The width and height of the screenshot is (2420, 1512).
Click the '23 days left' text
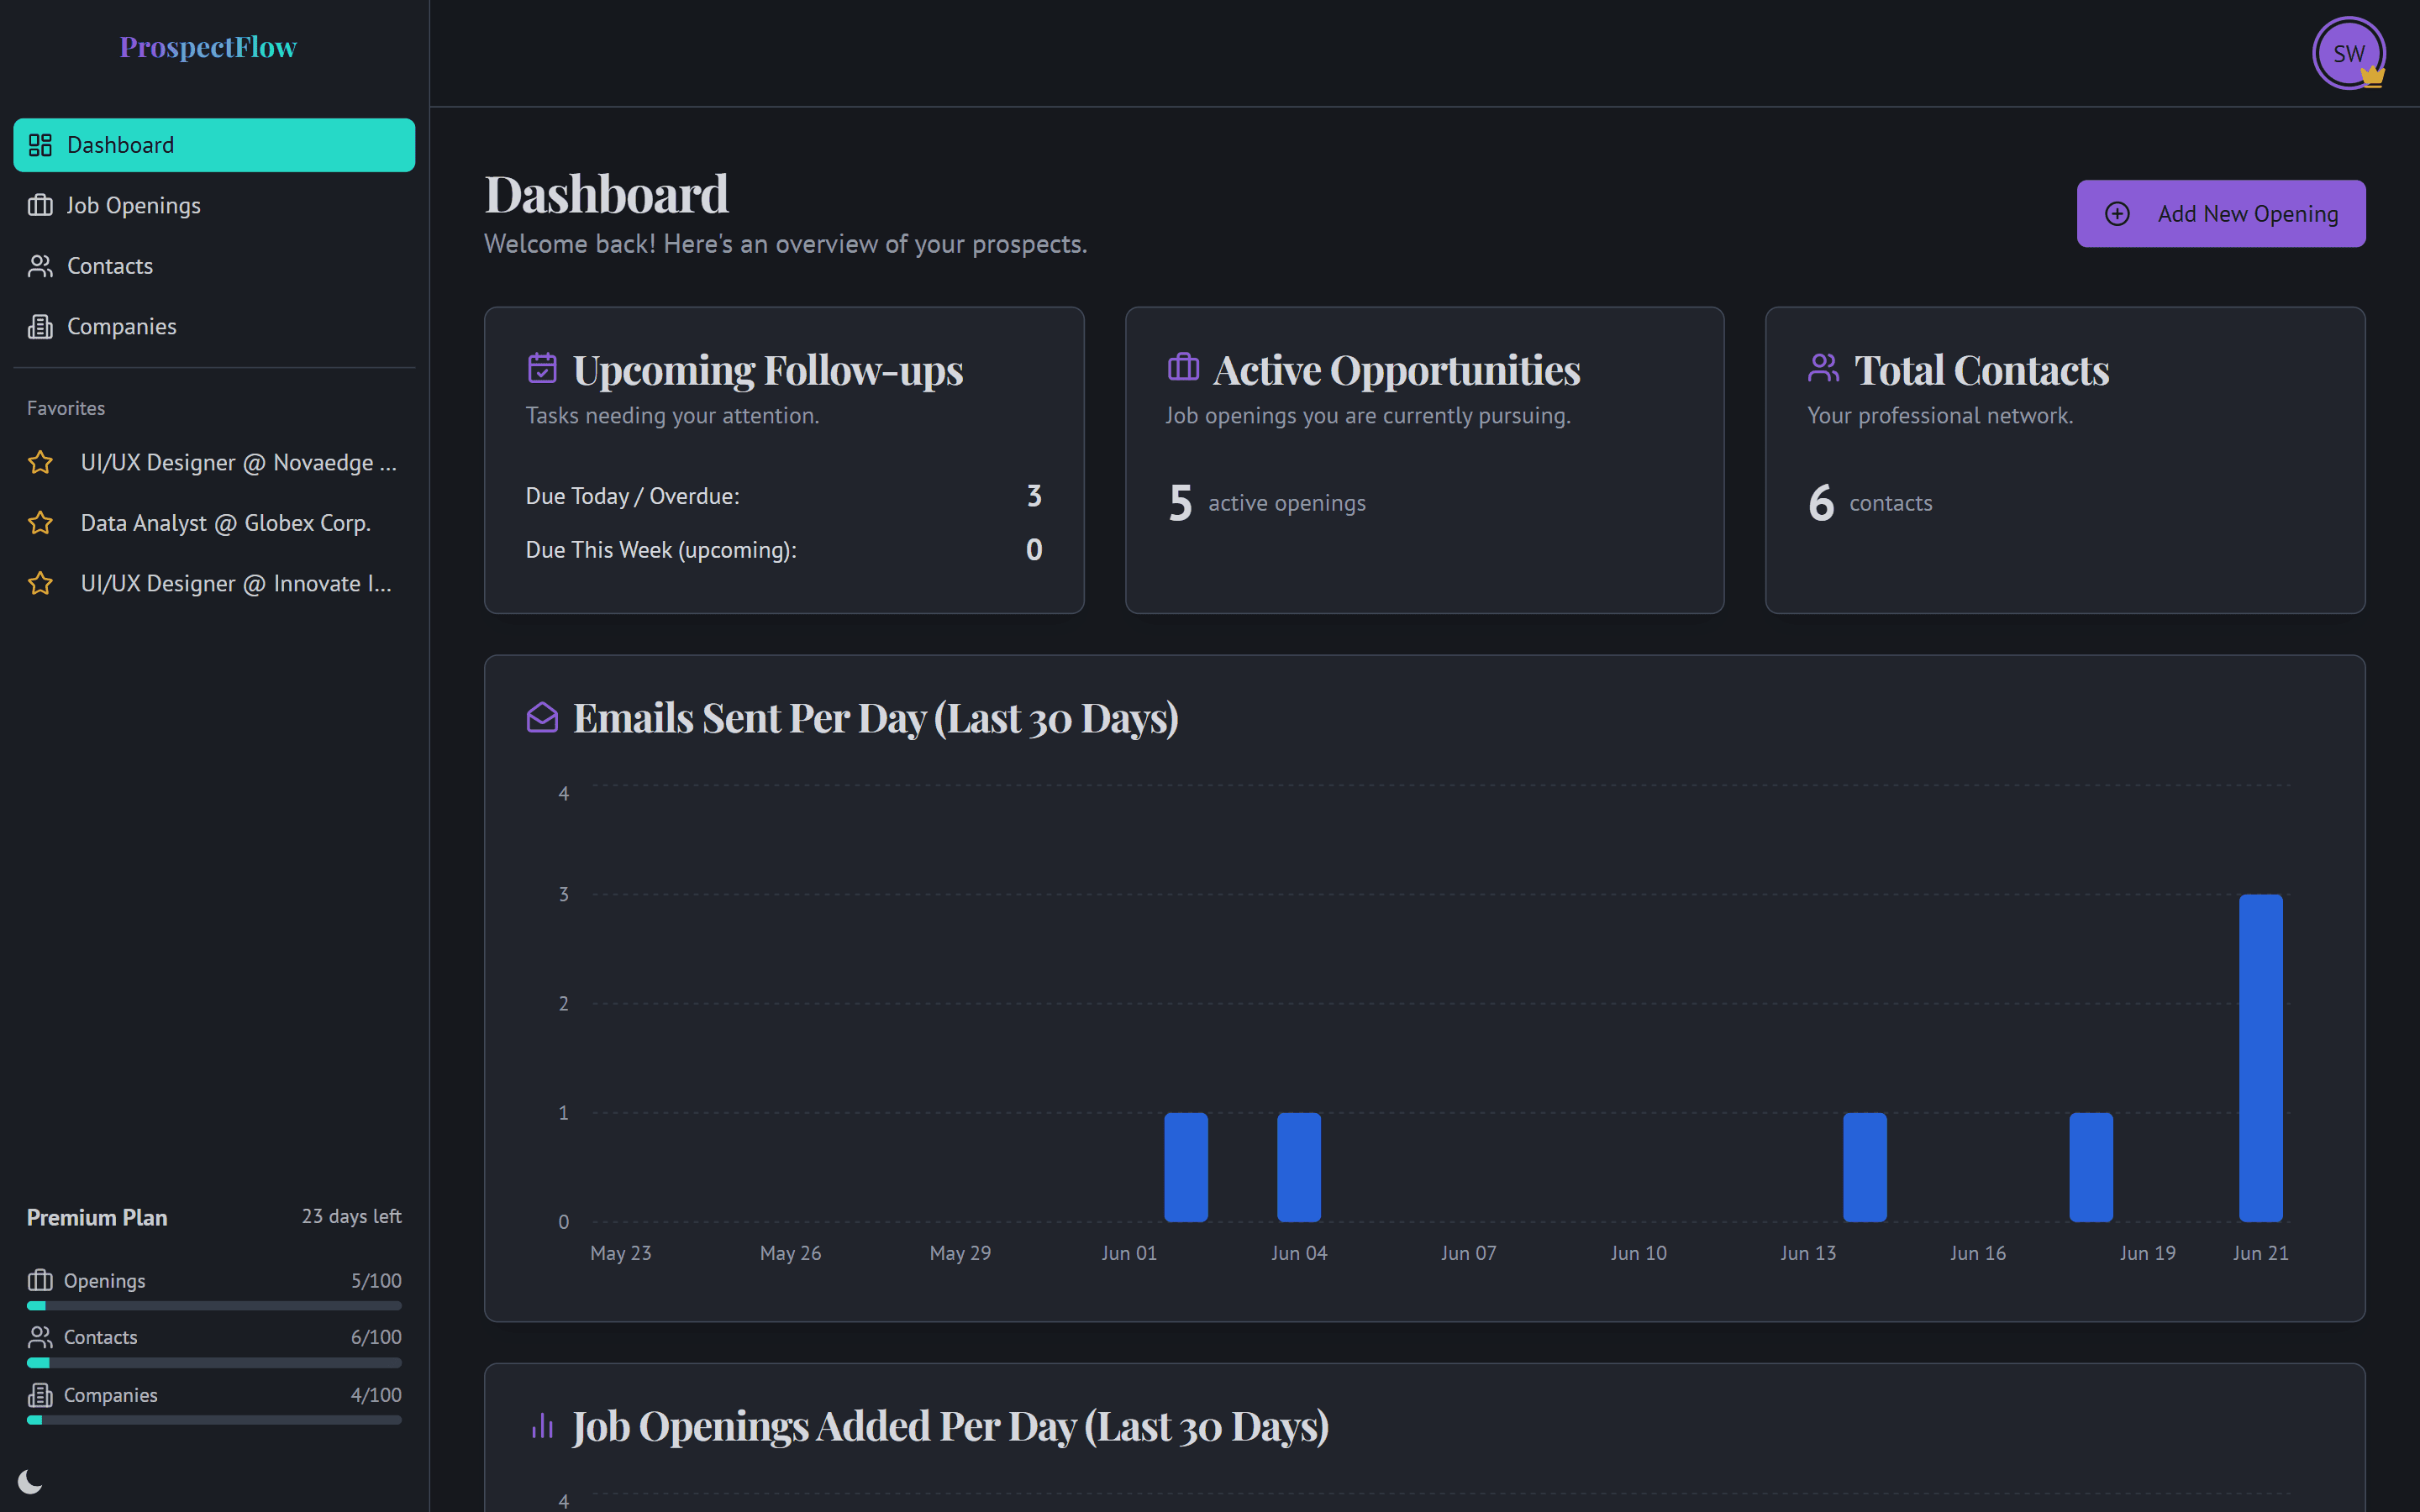point(351,1216)
